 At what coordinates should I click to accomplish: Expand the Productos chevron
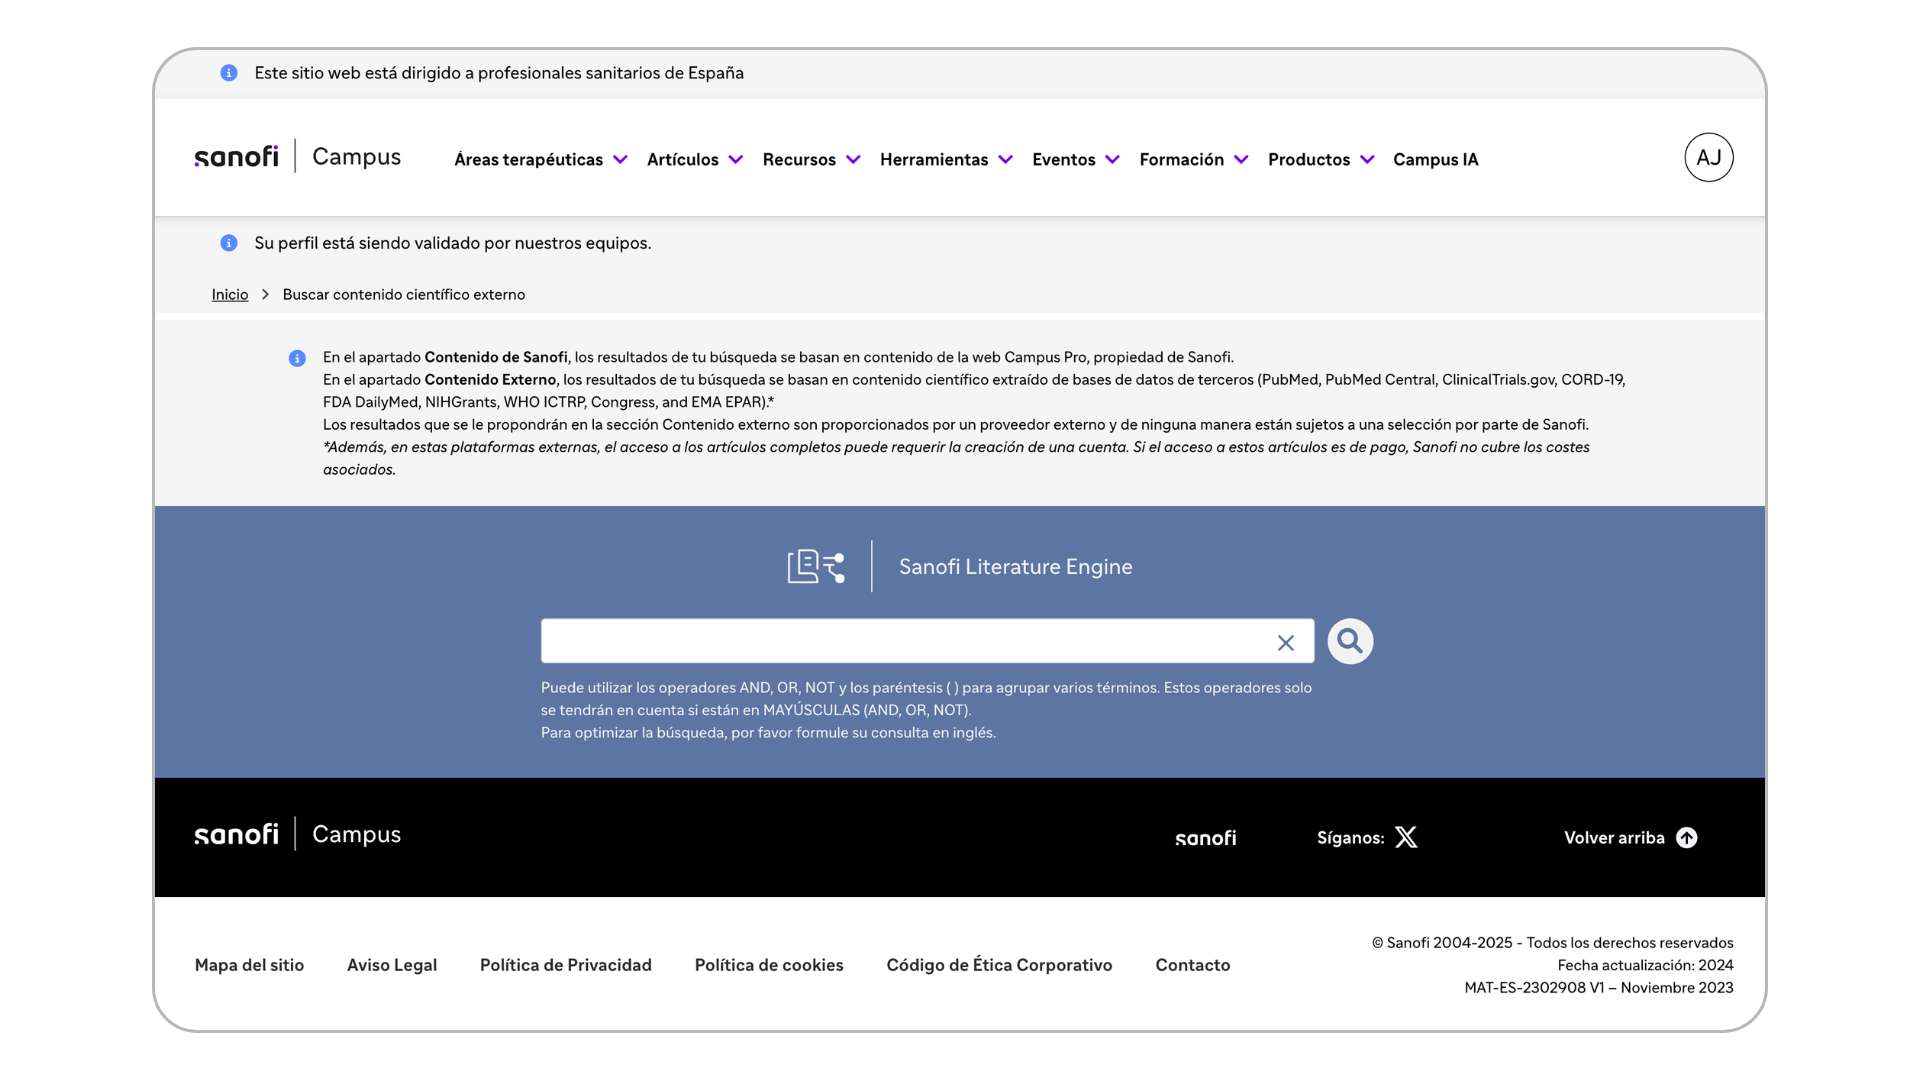tap(1368, 159)
